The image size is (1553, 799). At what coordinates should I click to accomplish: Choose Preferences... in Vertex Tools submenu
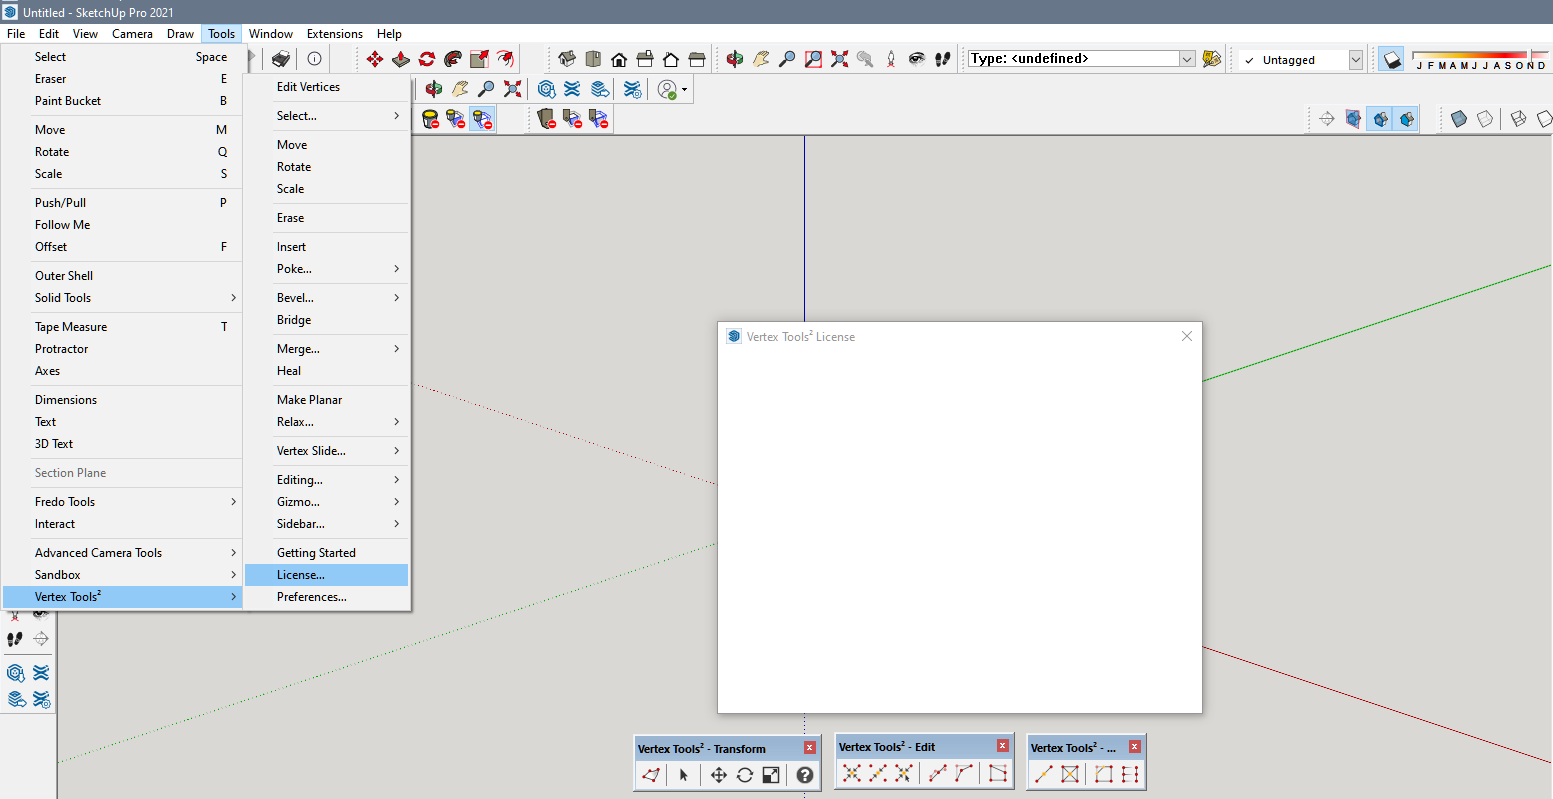point(327,597)
